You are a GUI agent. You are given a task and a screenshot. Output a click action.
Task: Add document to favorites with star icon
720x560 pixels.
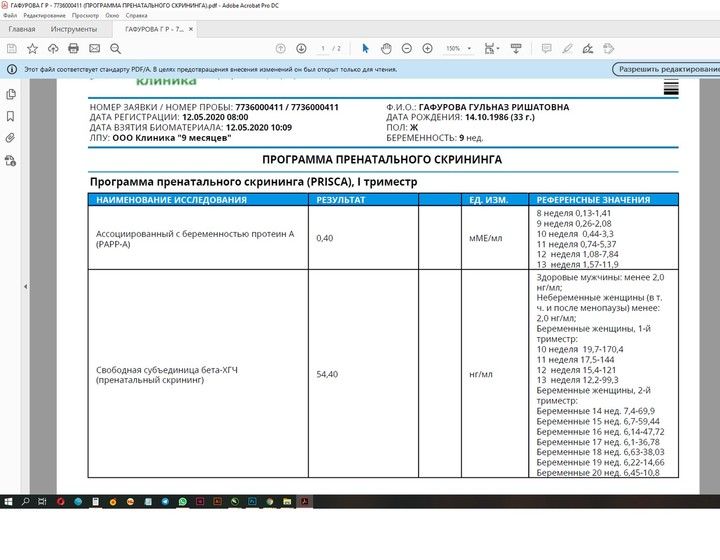pyautogui.click(x=32, y=48)
